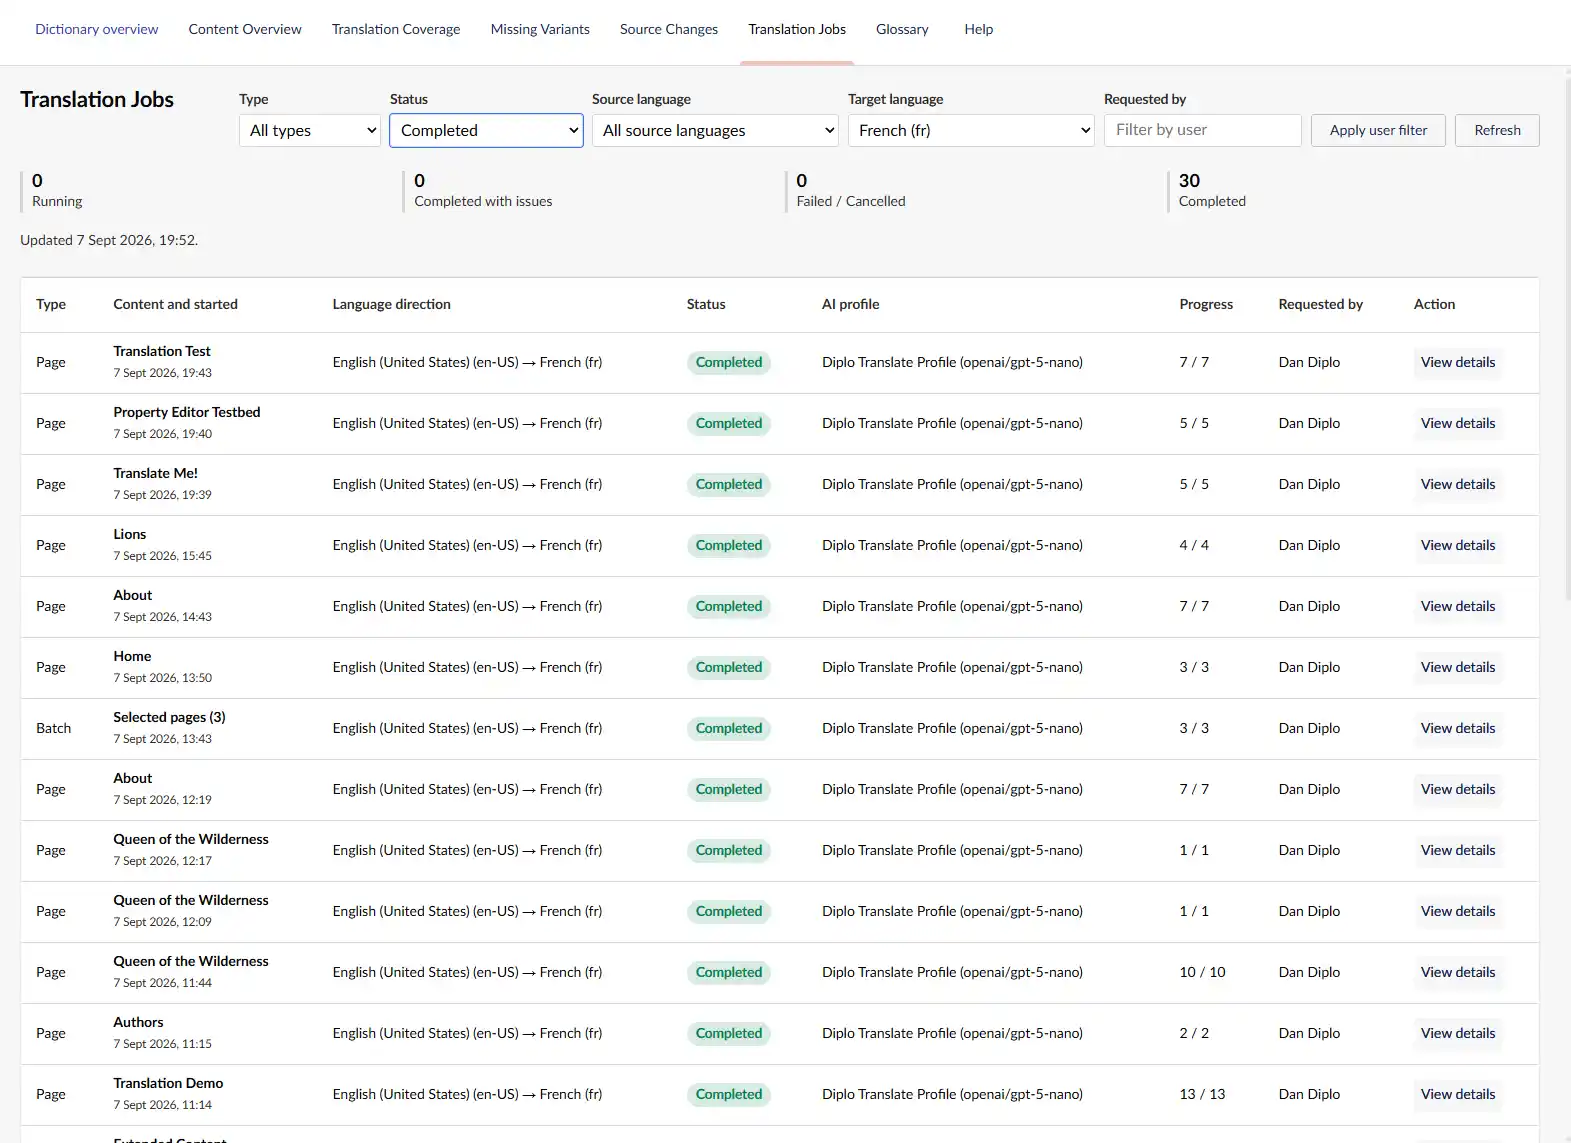Click the 10 / 10 progress value
Image resolution: width=1571 pixels, height=1143 pixels.
(x=1202, y=972)
